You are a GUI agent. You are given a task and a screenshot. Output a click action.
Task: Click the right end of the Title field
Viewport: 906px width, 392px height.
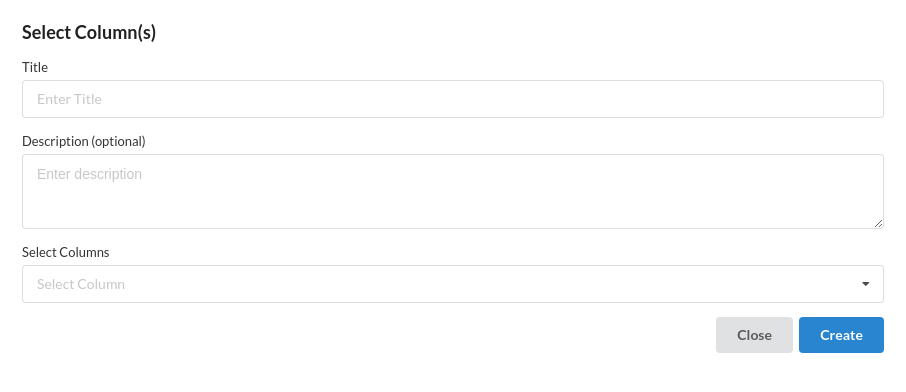click(x=855, y=99)
